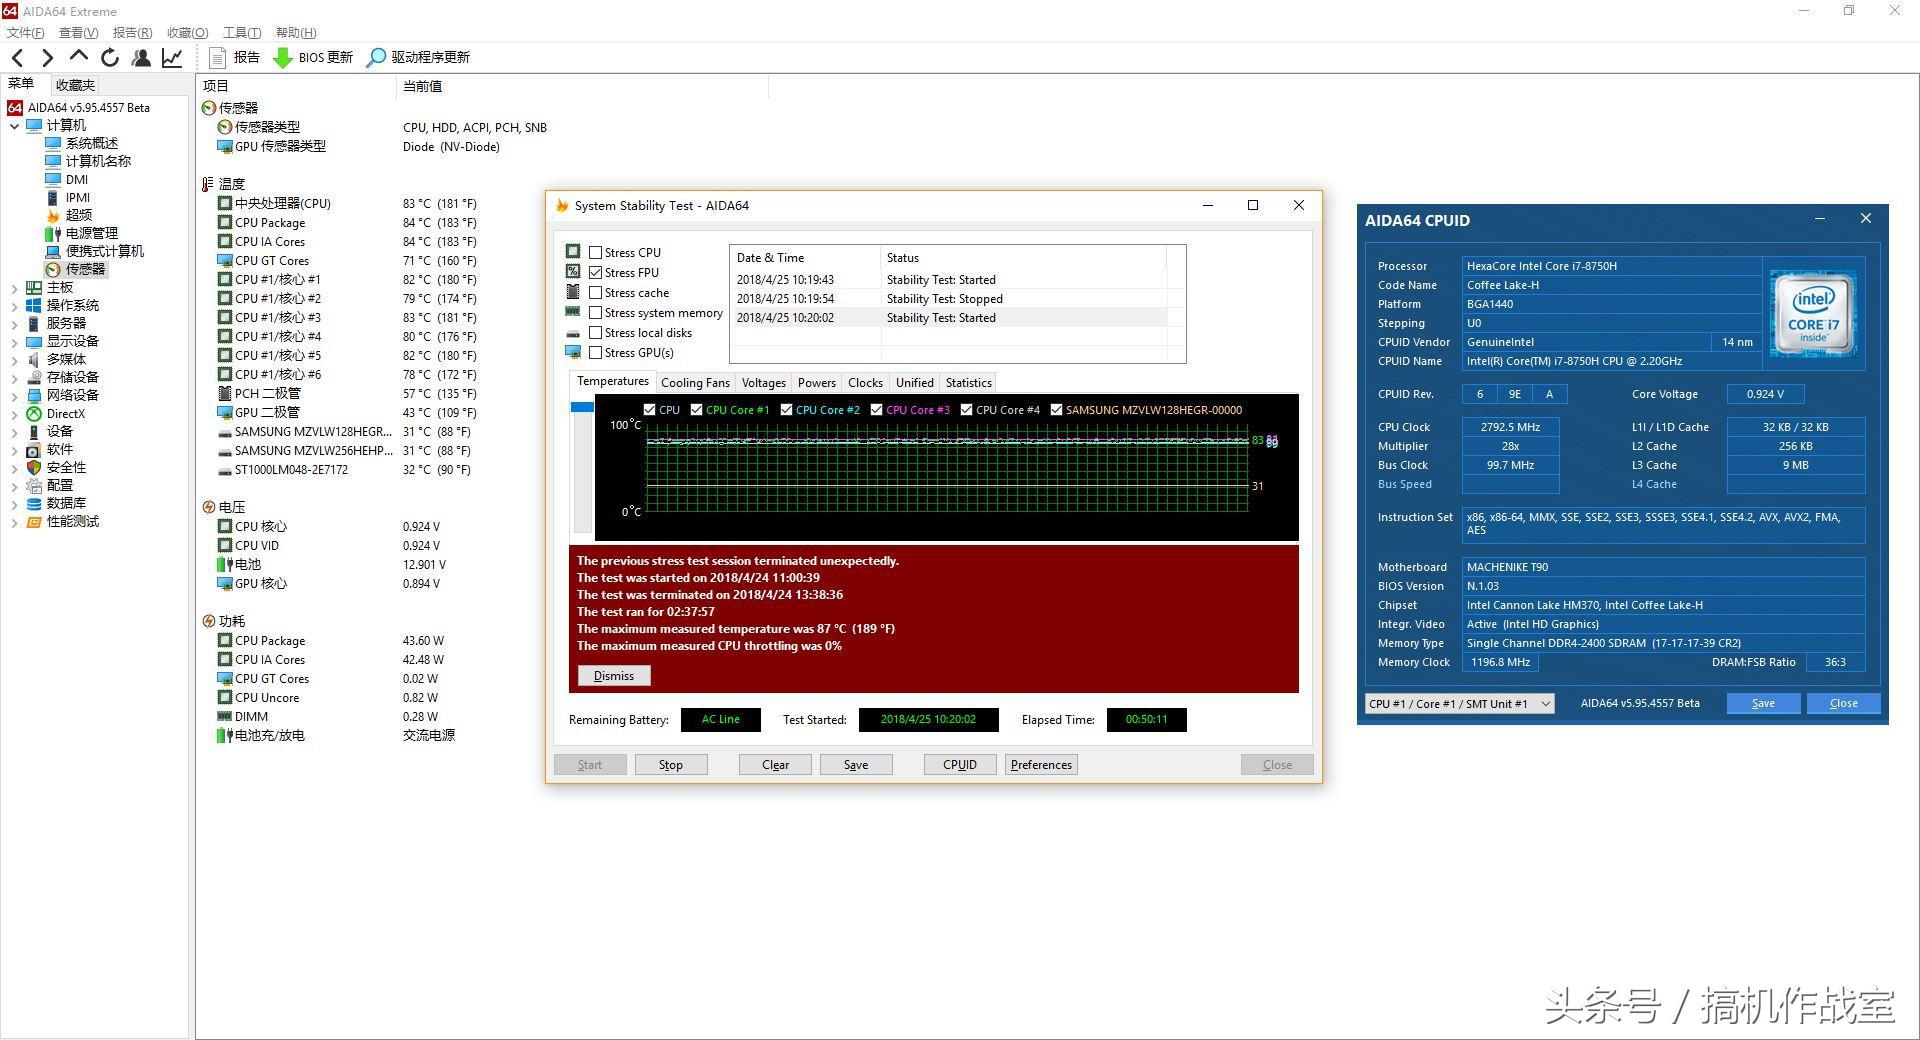
Task: Click the Back navigation arrow in toolbar
Action: click(17, 58)
